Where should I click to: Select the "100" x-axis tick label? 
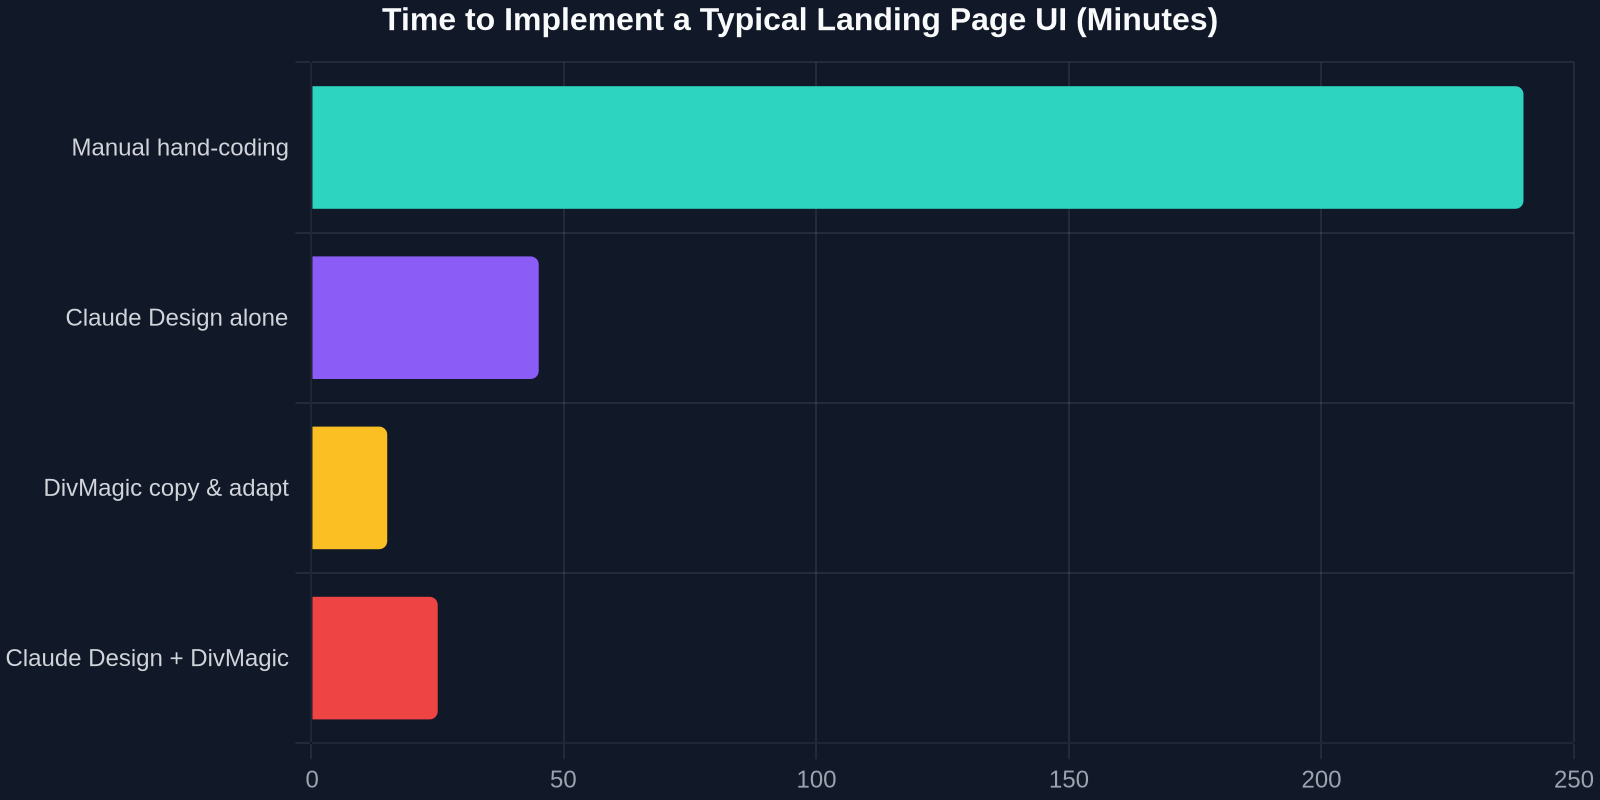816,780
